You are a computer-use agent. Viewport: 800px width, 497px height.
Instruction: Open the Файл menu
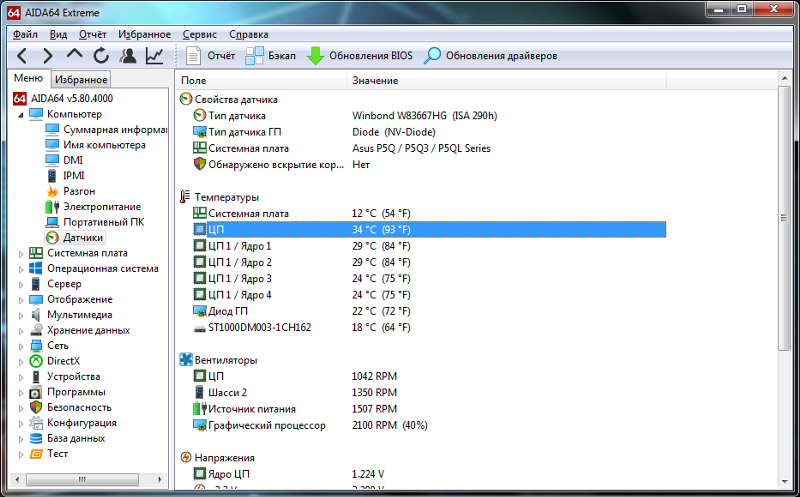[x=25, y=34]
